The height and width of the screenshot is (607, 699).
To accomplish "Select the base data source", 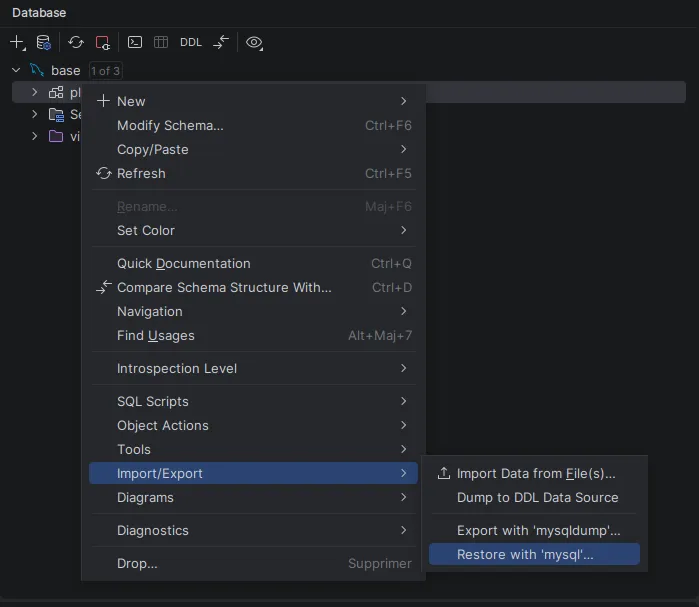I will point(66,70).
